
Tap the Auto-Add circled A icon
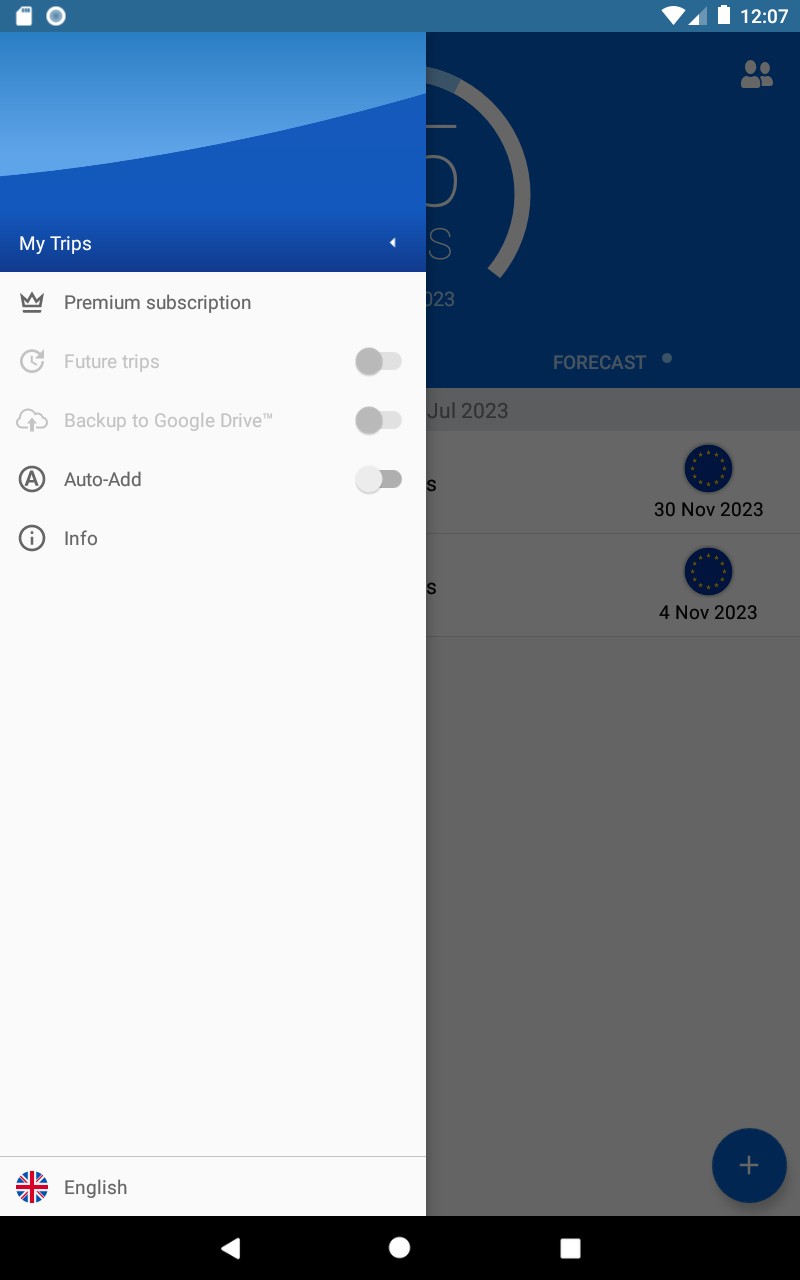point(32,479)
